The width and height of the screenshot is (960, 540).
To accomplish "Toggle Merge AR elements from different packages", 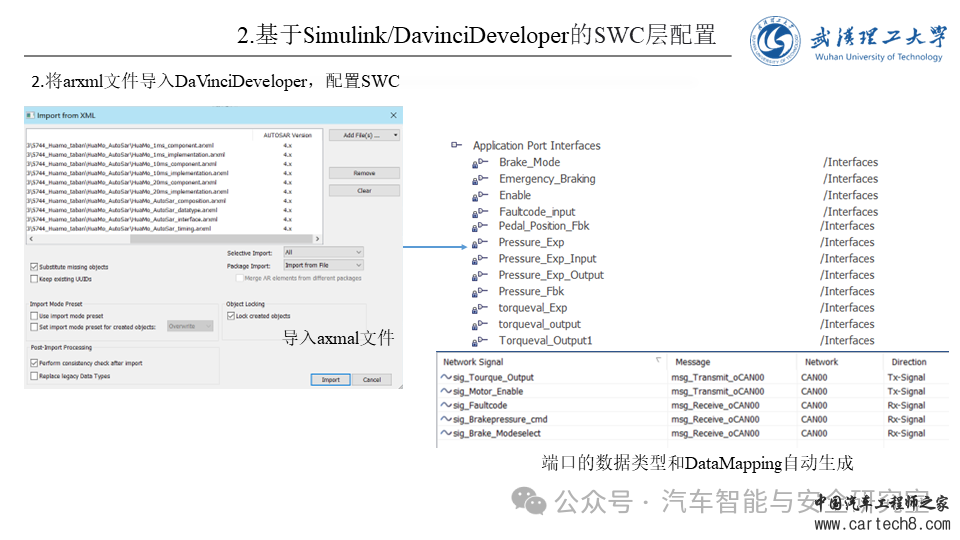I will [239, 278].
